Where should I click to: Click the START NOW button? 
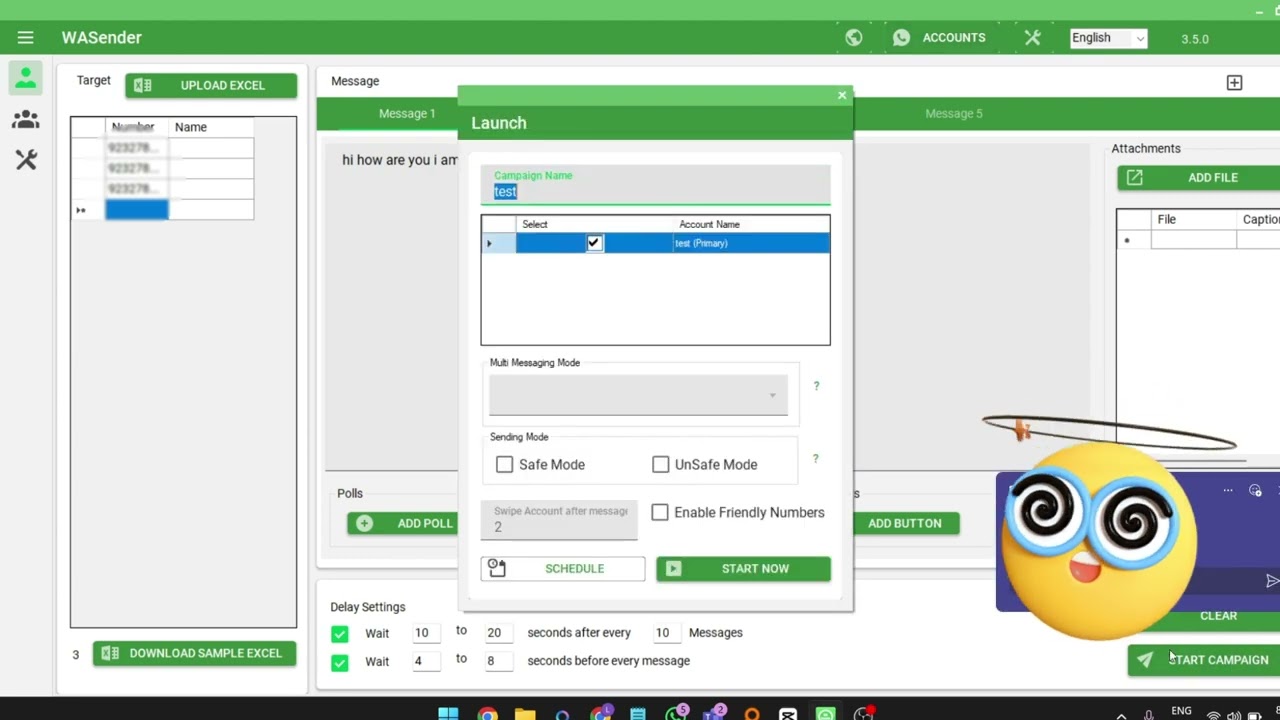pyautogui.click(x=743, y=569)
